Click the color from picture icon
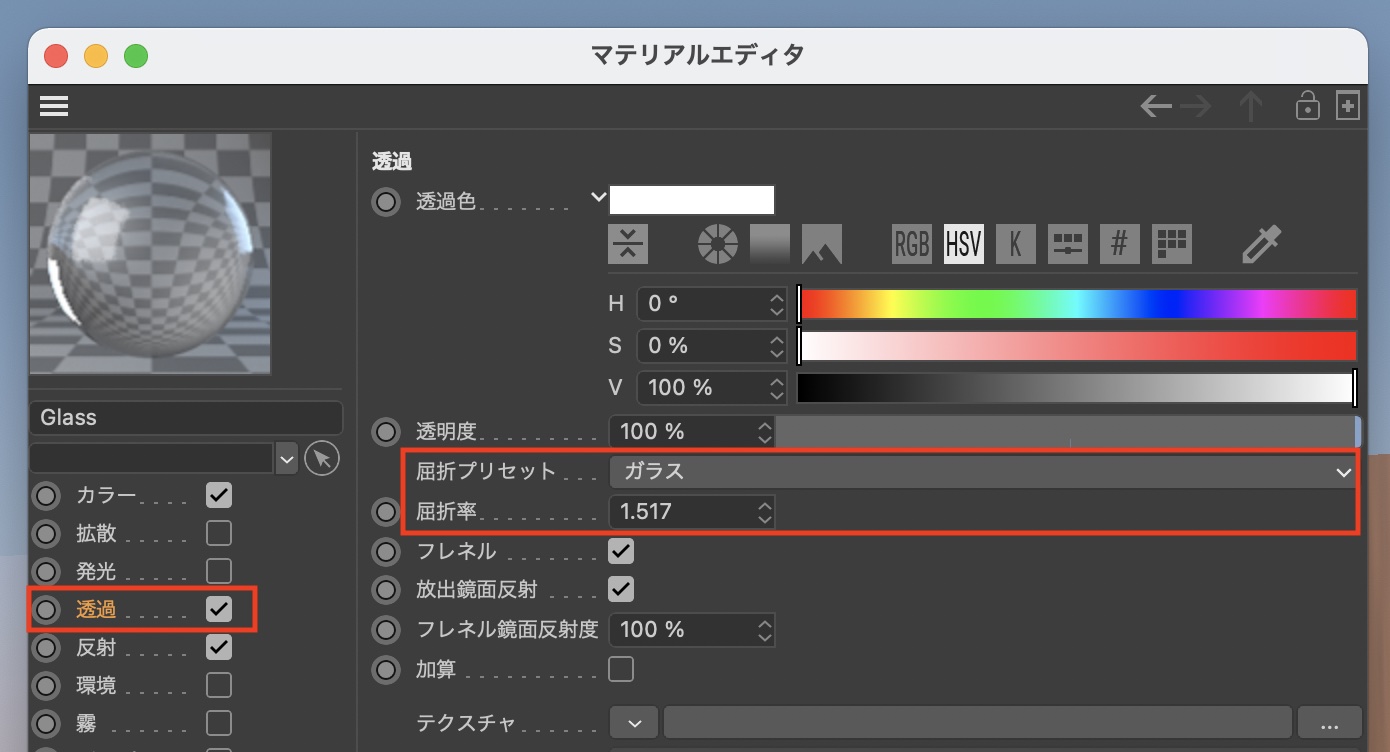This screenshot has width=1390, height=752. click(x=821, y=244)
